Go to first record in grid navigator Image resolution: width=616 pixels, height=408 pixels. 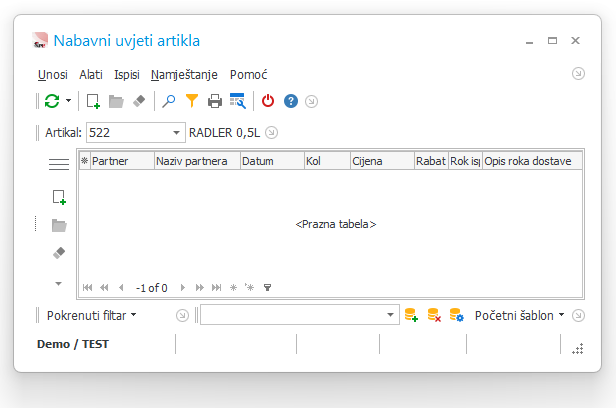click(x=87, y=287)
